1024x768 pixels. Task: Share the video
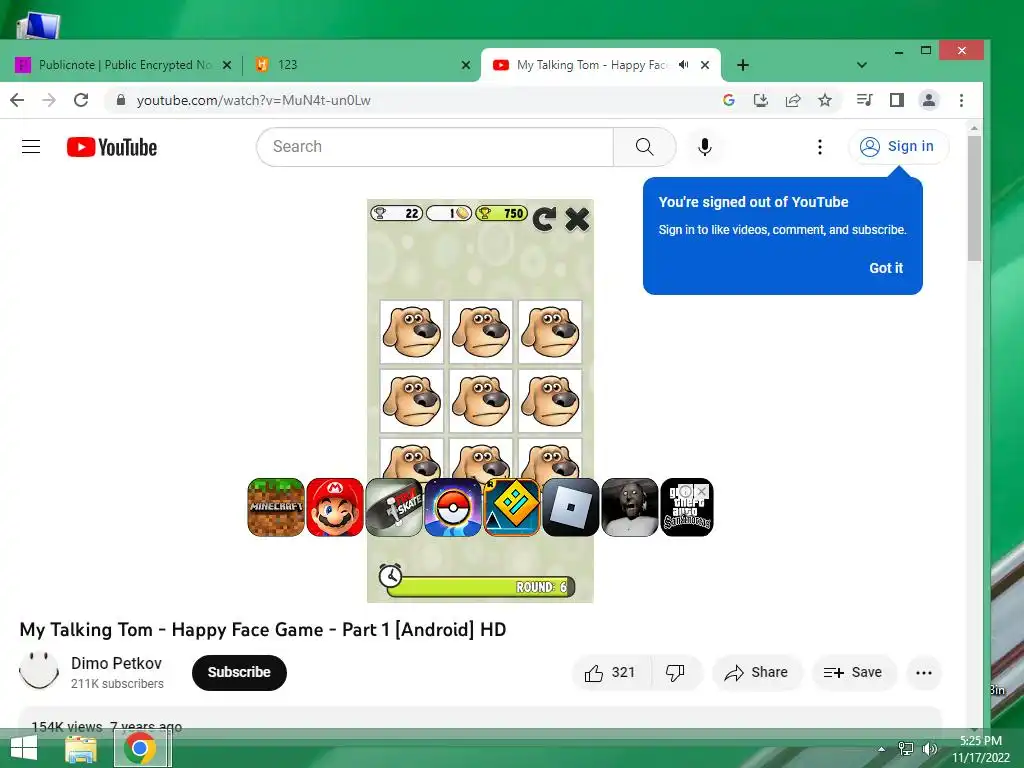[x=756, y=673]
